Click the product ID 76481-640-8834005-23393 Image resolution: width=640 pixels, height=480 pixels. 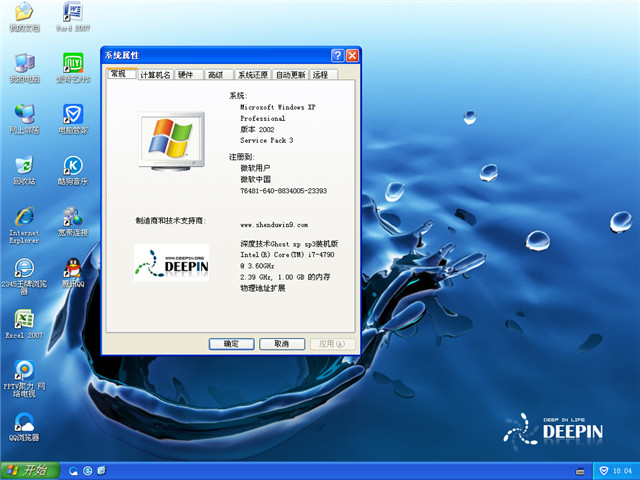283,191
